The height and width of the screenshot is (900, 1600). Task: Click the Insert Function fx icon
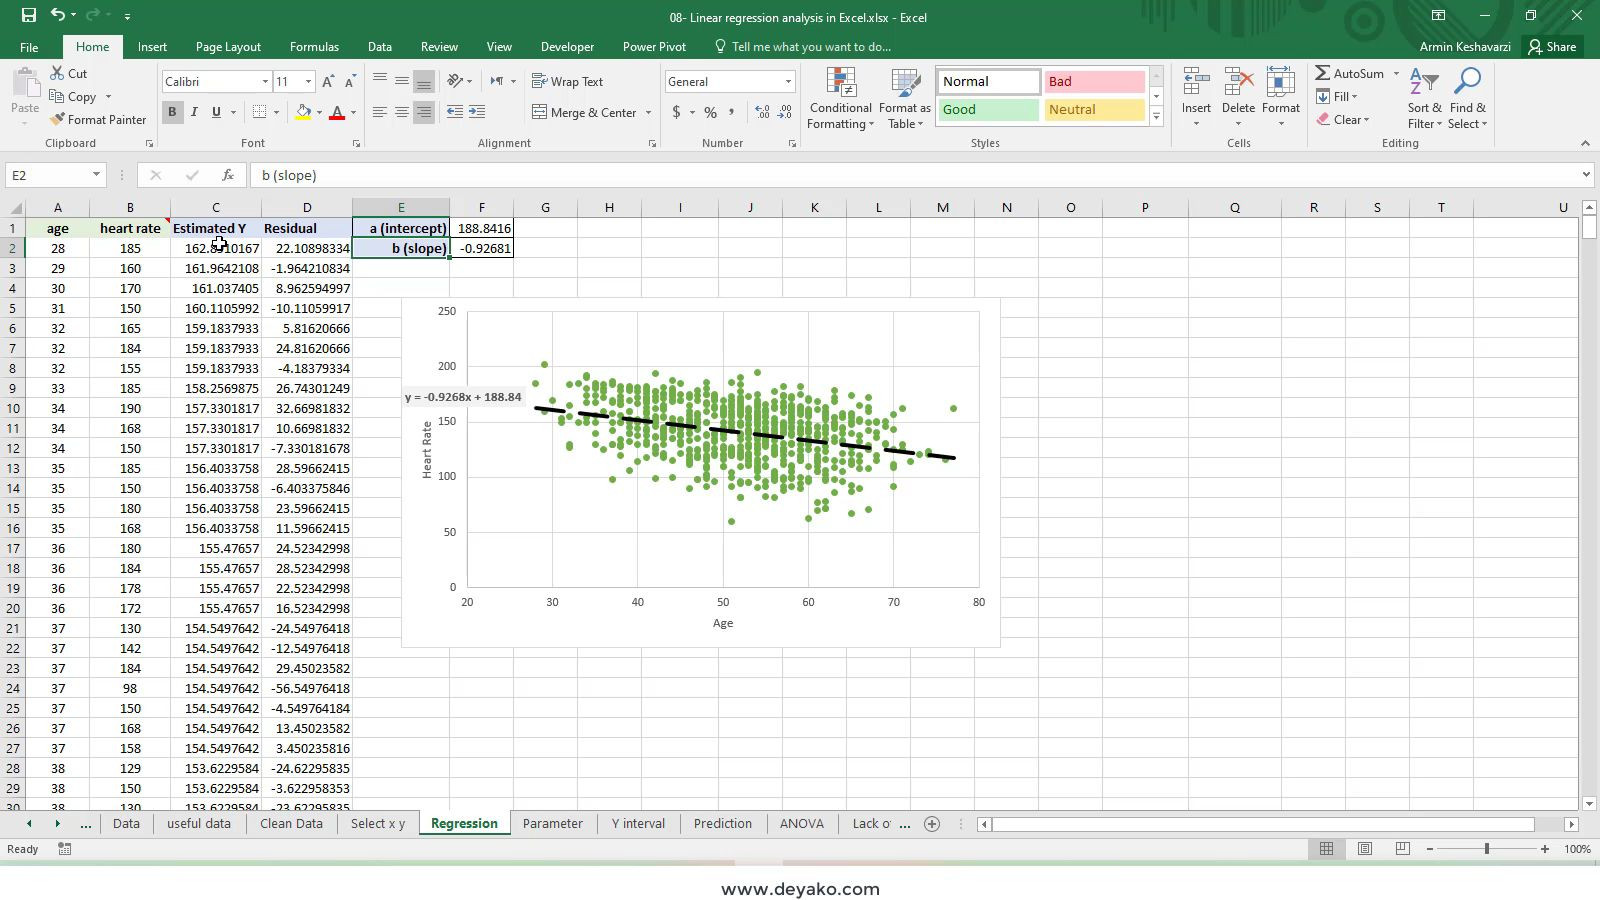228,175
